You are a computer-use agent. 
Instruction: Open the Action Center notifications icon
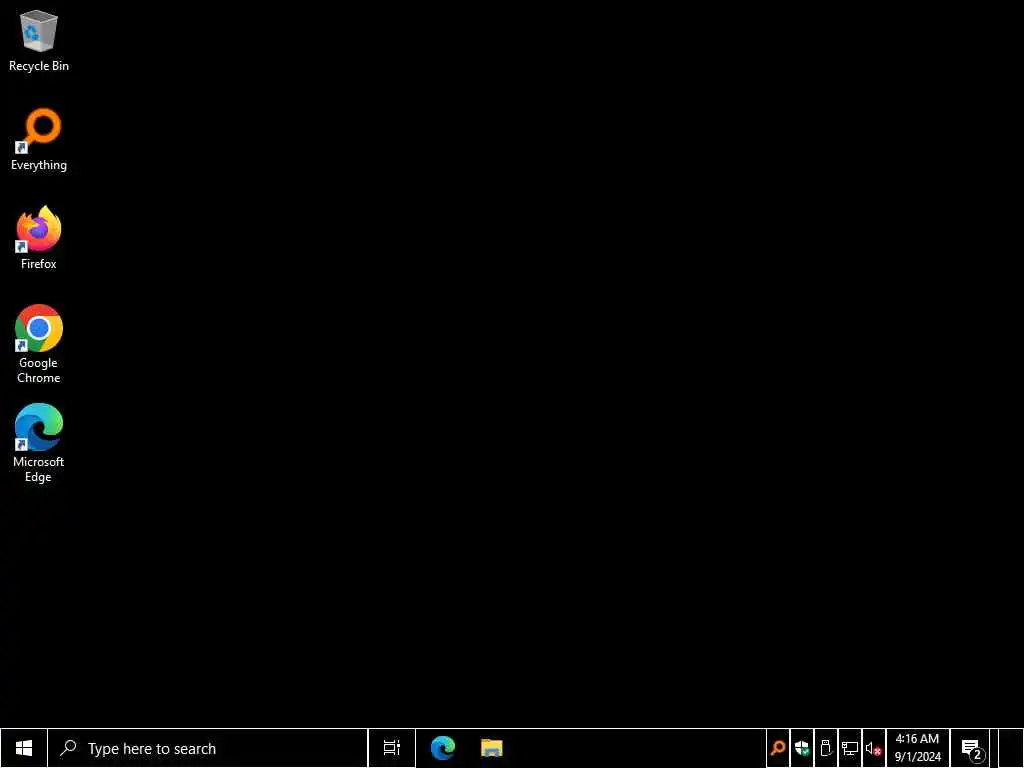pyautogui.click(x=971, y=748)
